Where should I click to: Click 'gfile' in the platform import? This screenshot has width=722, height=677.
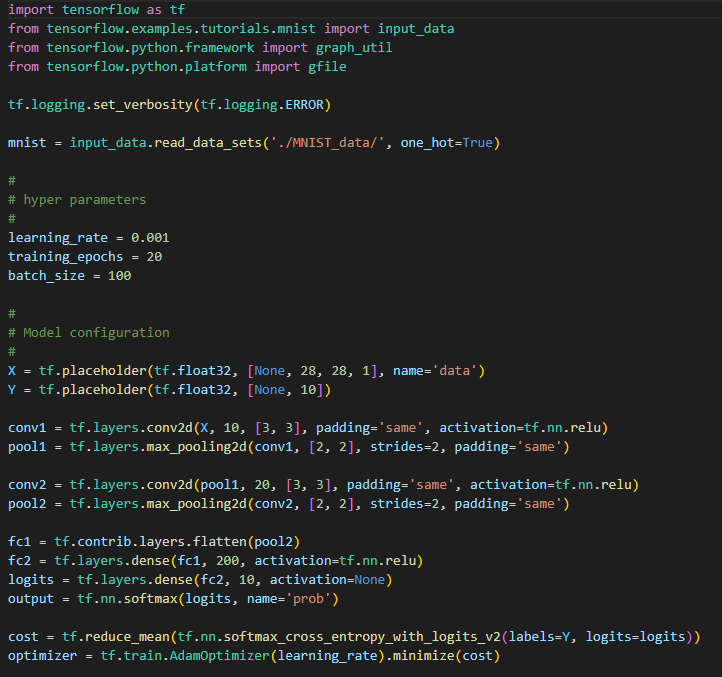click(x=327, y=67)
